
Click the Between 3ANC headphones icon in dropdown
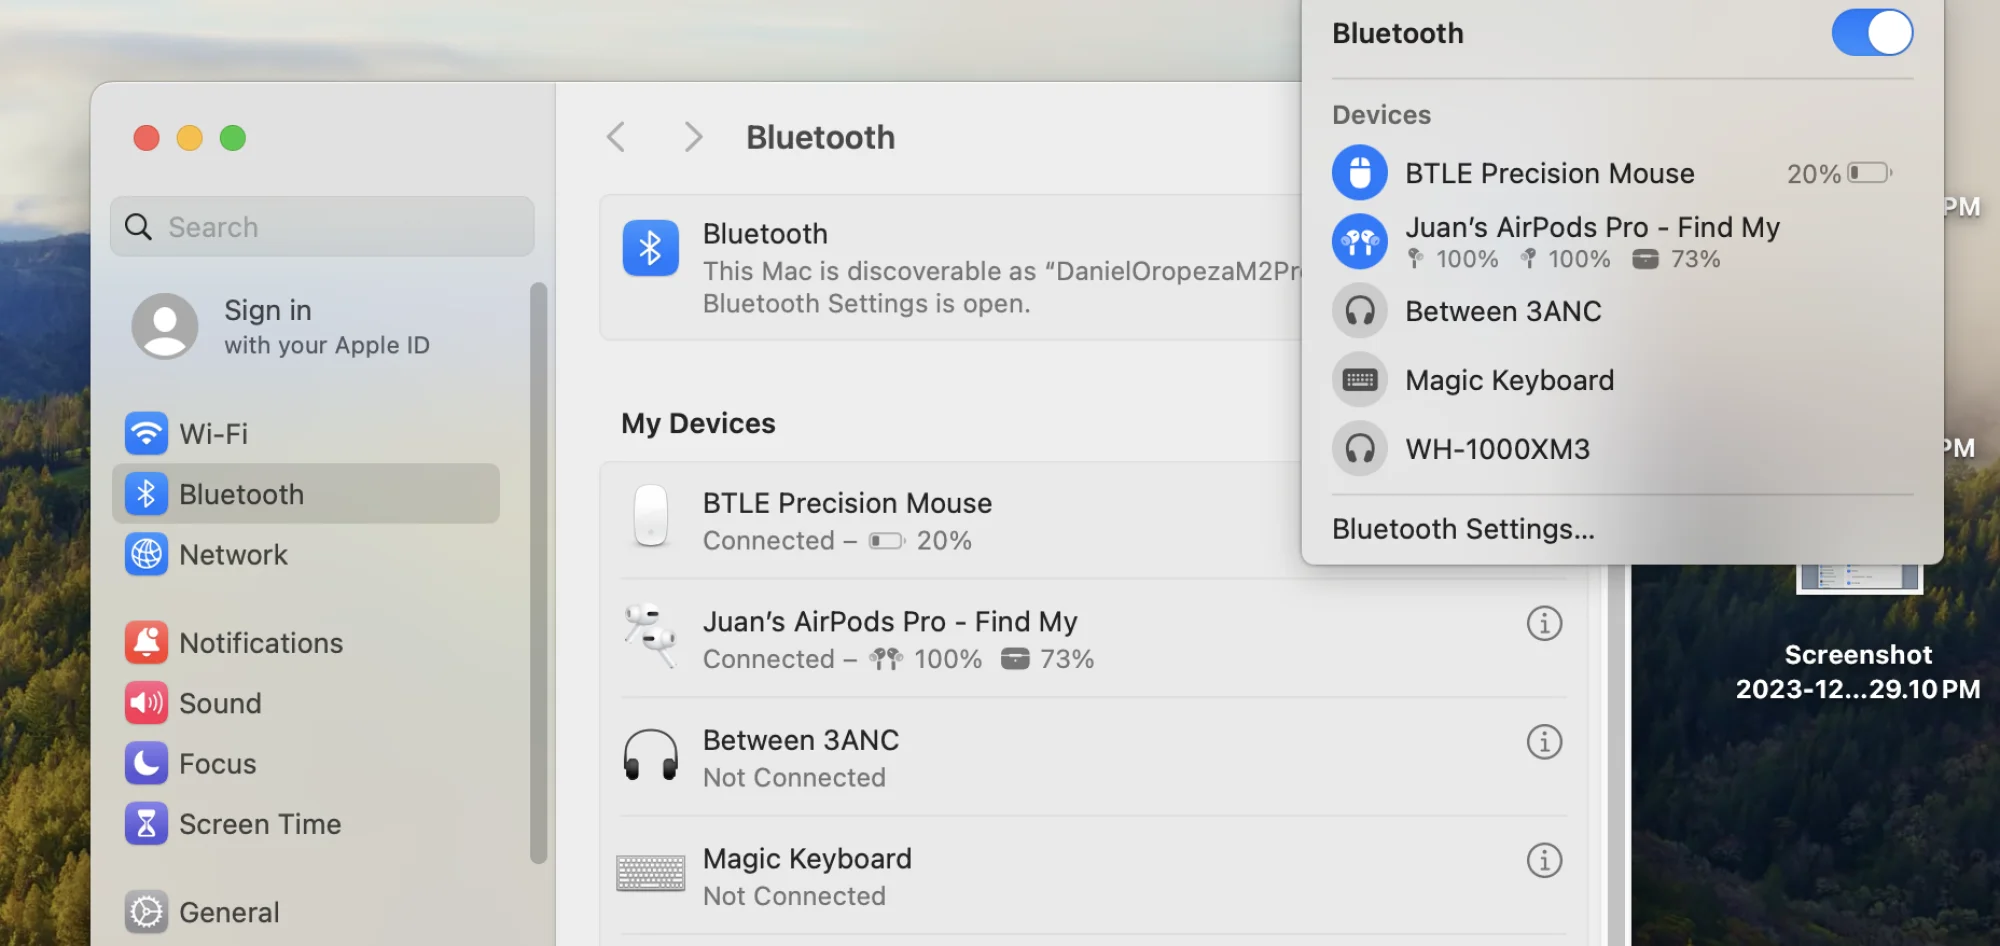[x=1359, y=311]
